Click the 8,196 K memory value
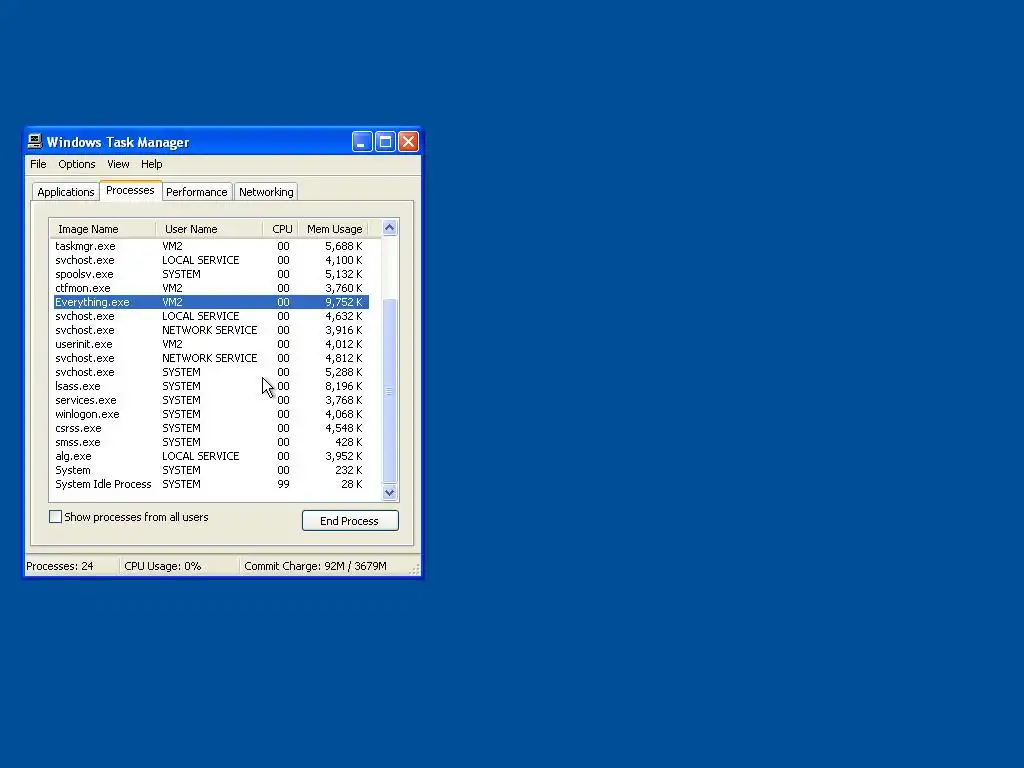Screen dimensions: 1024x768 tap(344, 386)
